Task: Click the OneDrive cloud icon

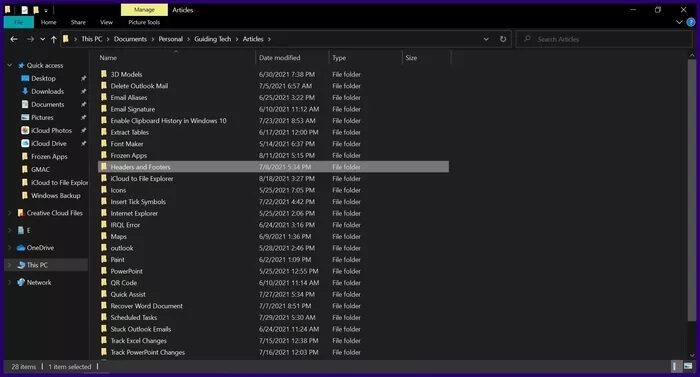Action: pos(21,248)
